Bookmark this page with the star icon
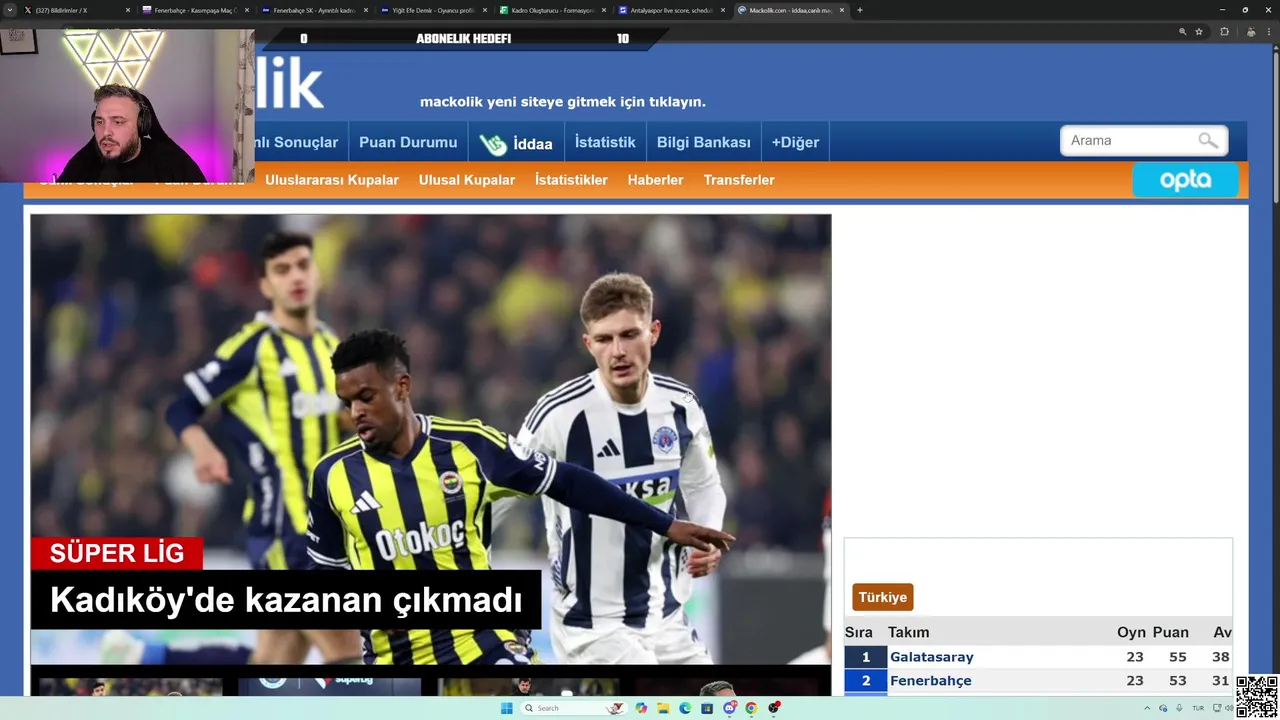 pyautogui.click(x=1199, y=32)
